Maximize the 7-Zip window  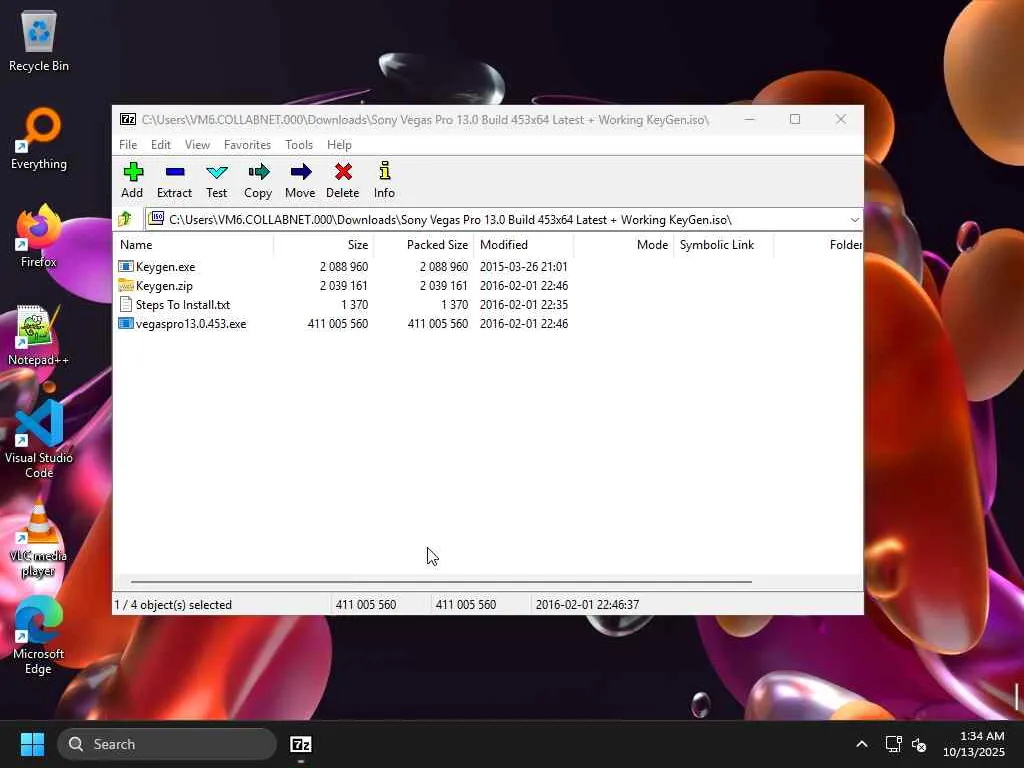click(x=795, y=120)
